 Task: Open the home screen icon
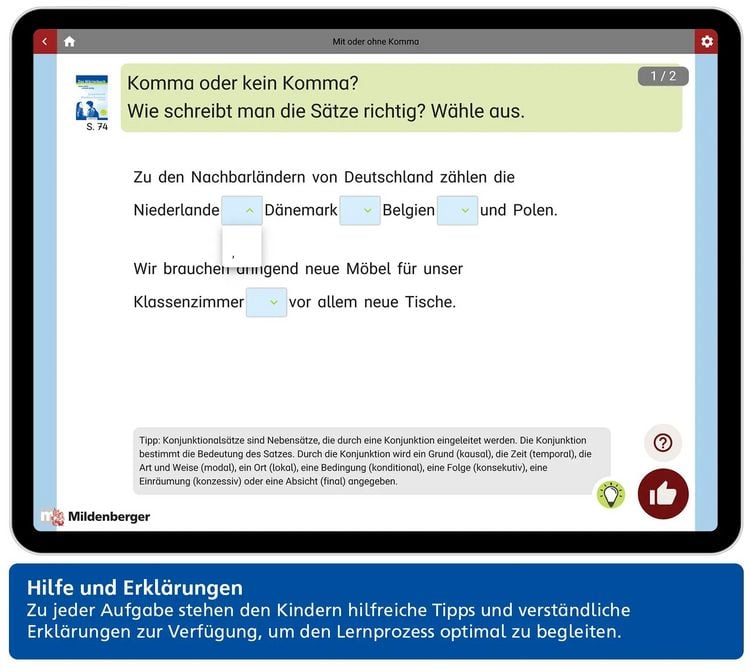(x=69, y=42)
